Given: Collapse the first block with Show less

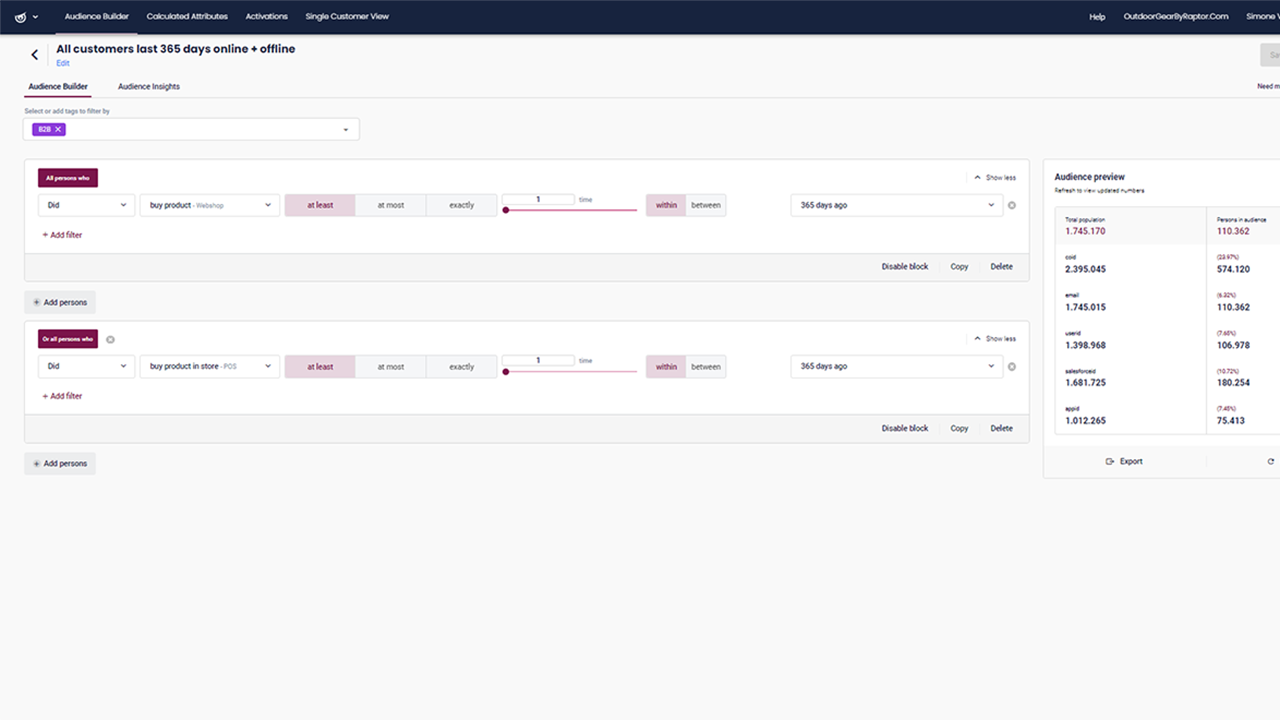Looking at the screenshot, I should pos(995,178).
